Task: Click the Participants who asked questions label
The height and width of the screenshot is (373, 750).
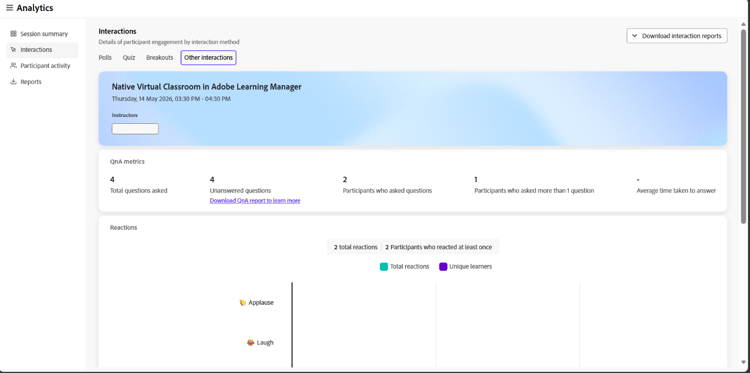Action: point(387,190)
